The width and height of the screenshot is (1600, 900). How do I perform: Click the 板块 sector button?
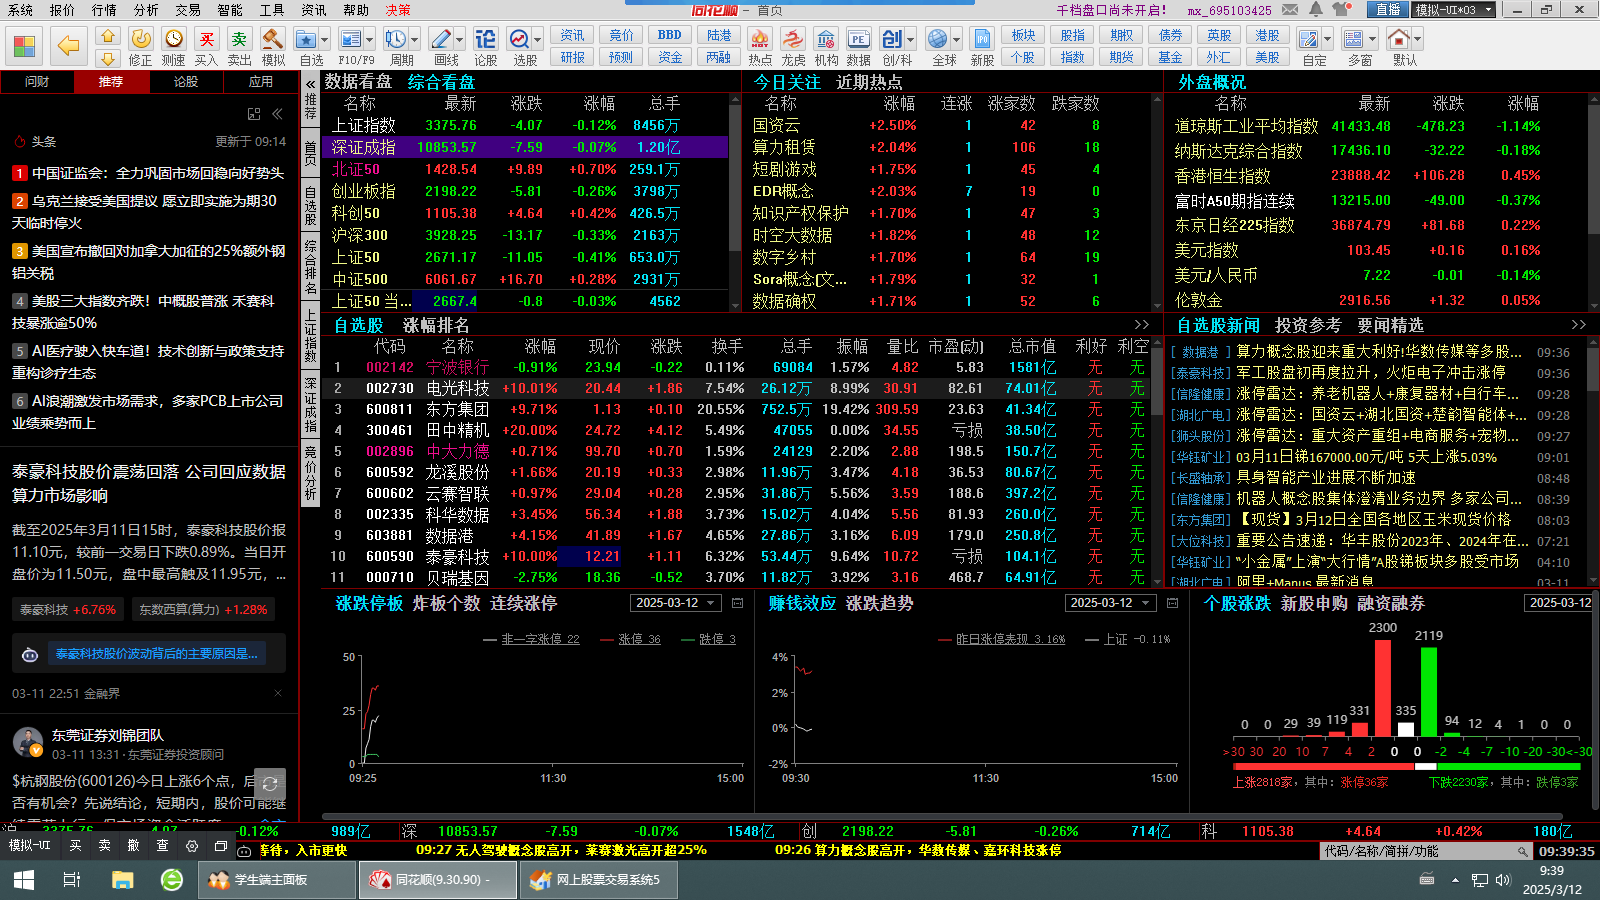(1023, 35)
